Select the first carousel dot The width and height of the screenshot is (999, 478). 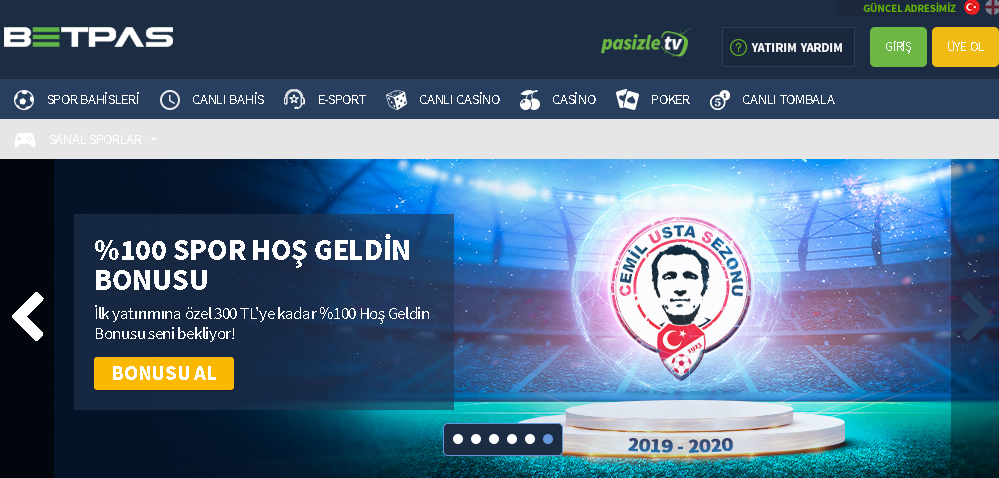[x=457, y=439]
